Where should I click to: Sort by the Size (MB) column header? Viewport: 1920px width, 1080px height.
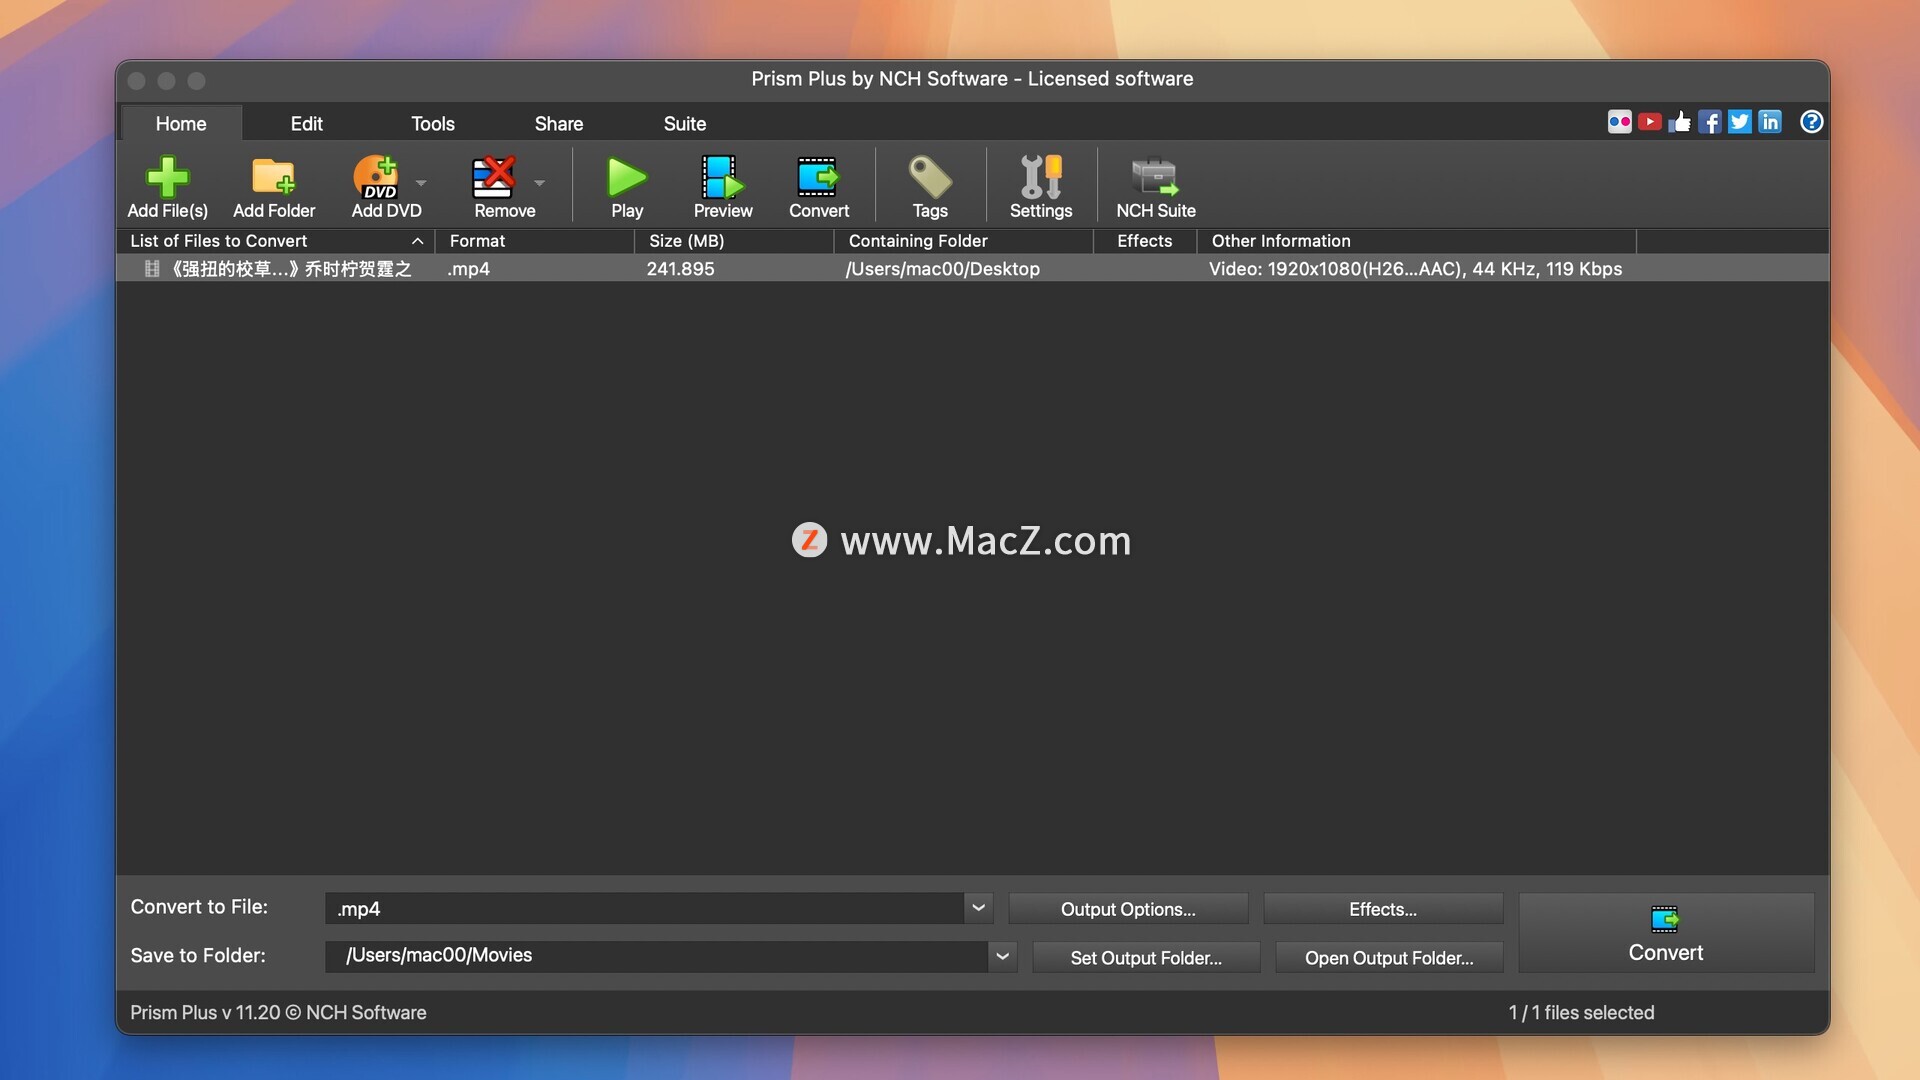734,241
